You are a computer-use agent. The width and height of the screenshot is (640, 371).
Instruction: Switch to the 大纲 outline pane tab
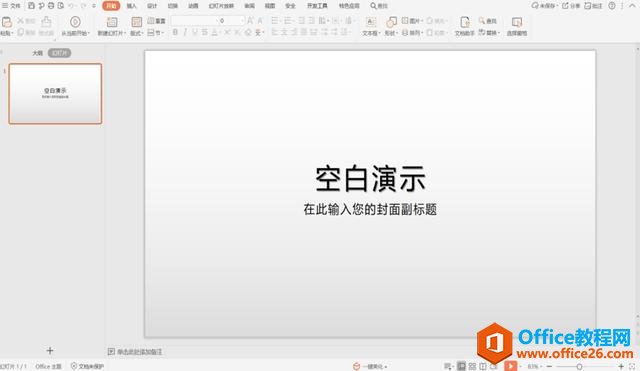coord(38,53)
